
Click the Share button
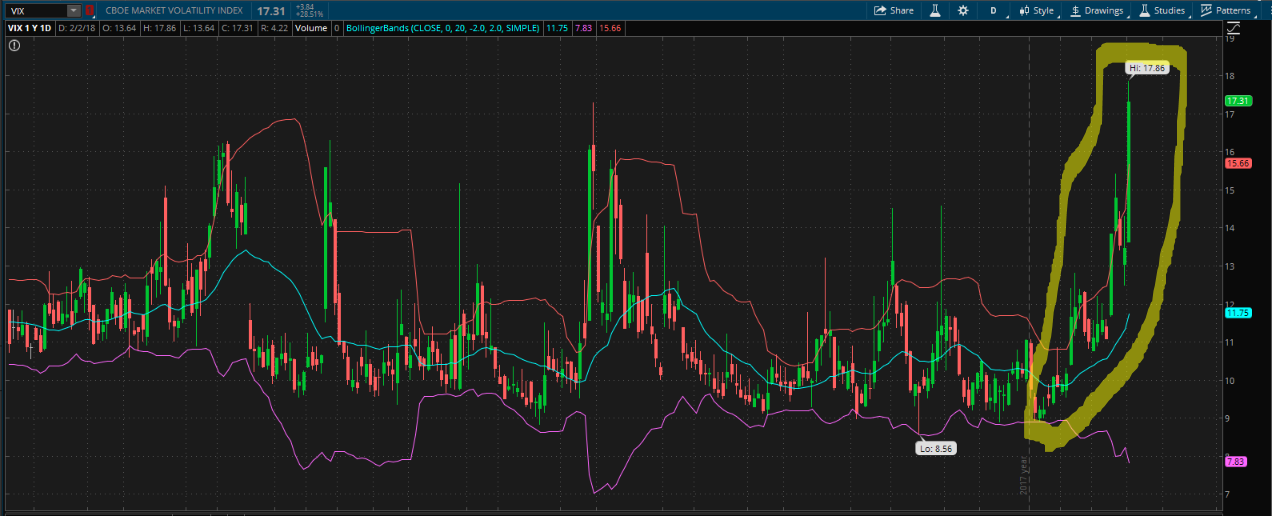pyautogui.click(x=894, y=10)
